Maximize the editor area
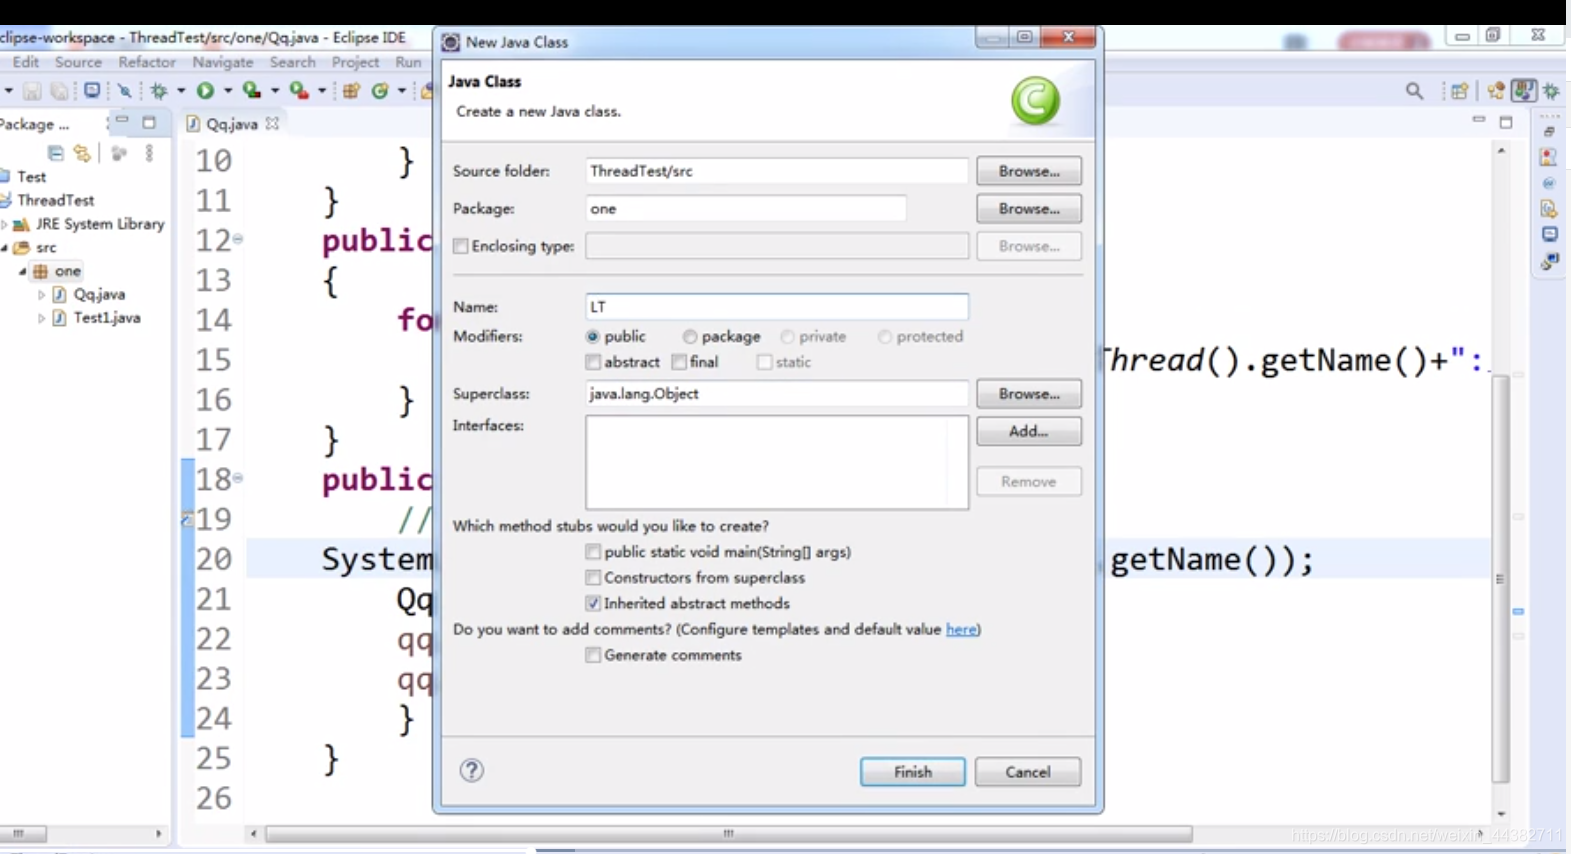Viewport: 1571px width, 854px height. coord(1506,122)
